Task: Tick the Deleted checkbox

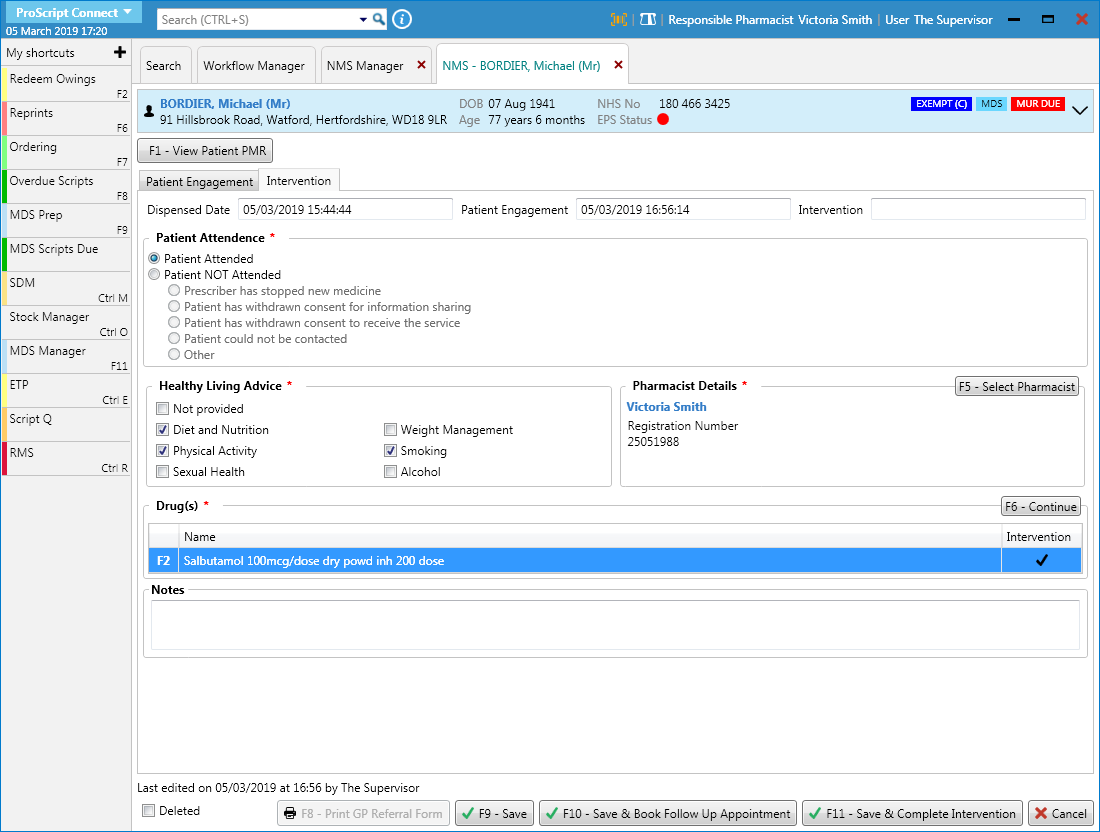Action: click(149, 810)
